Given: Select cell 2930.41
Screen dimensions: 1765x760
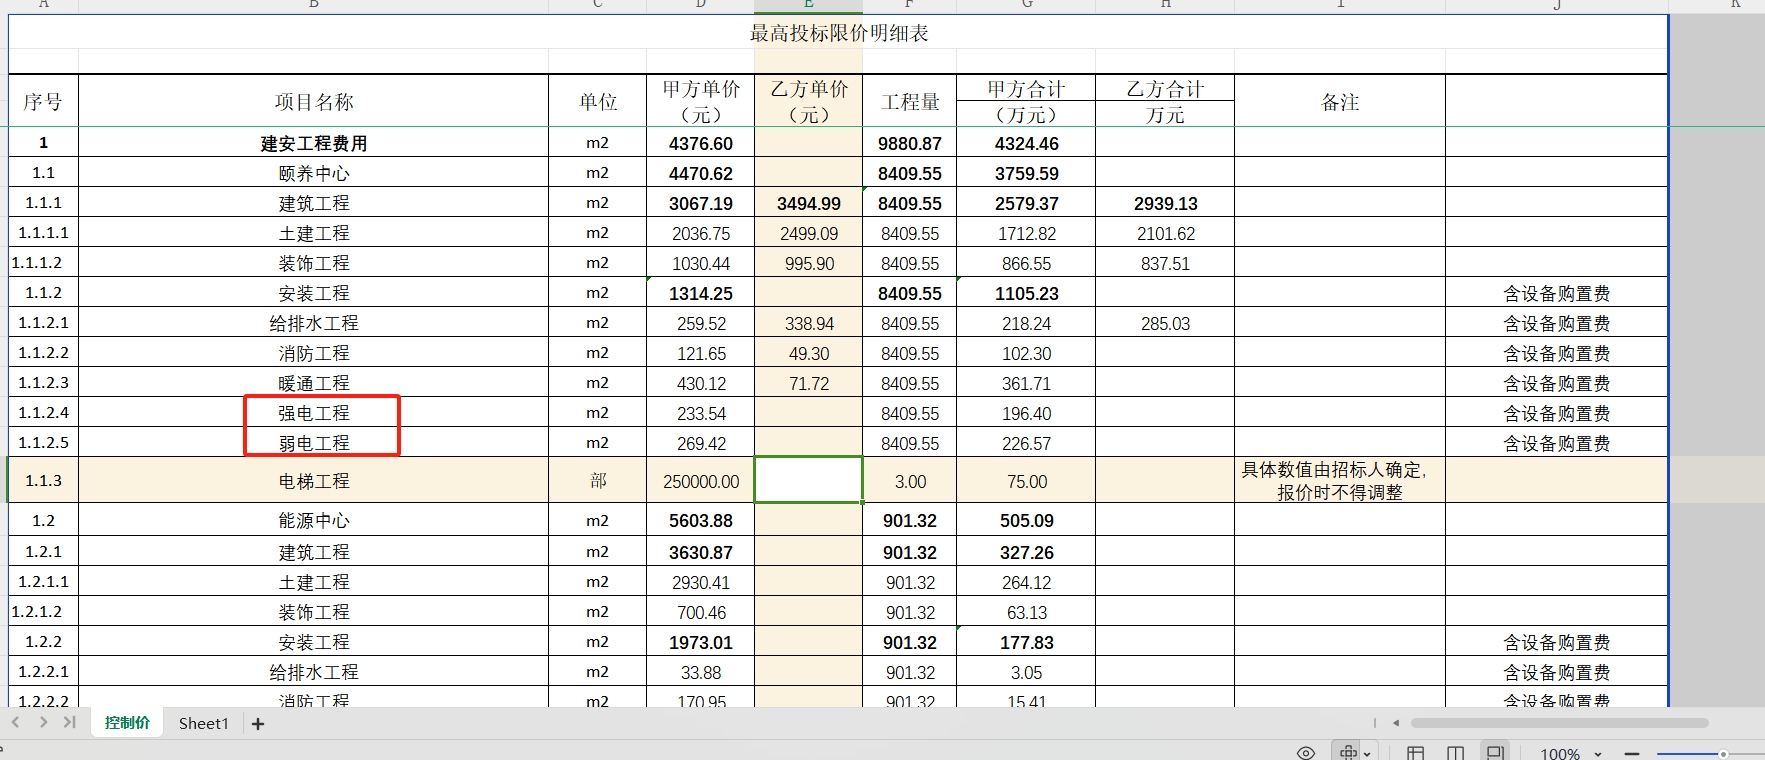Looking at the screenshot, I should coord(700,582).
